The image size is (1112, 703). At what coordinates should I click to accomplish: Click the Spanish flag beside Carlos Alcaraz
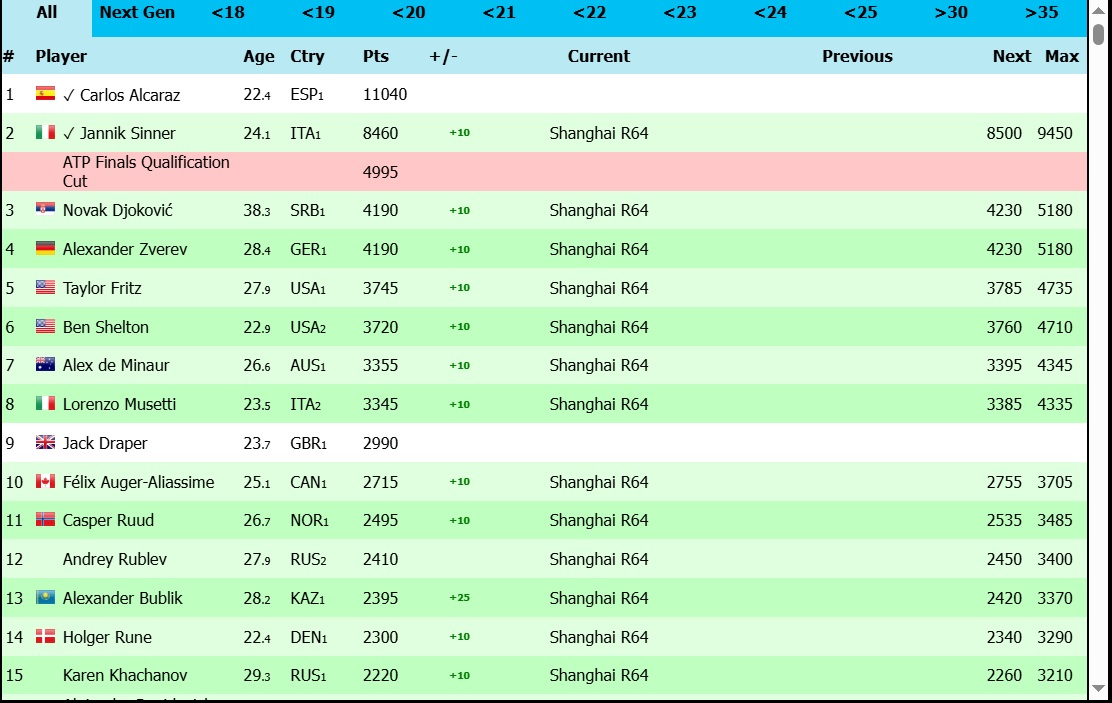tap(45, 94)
